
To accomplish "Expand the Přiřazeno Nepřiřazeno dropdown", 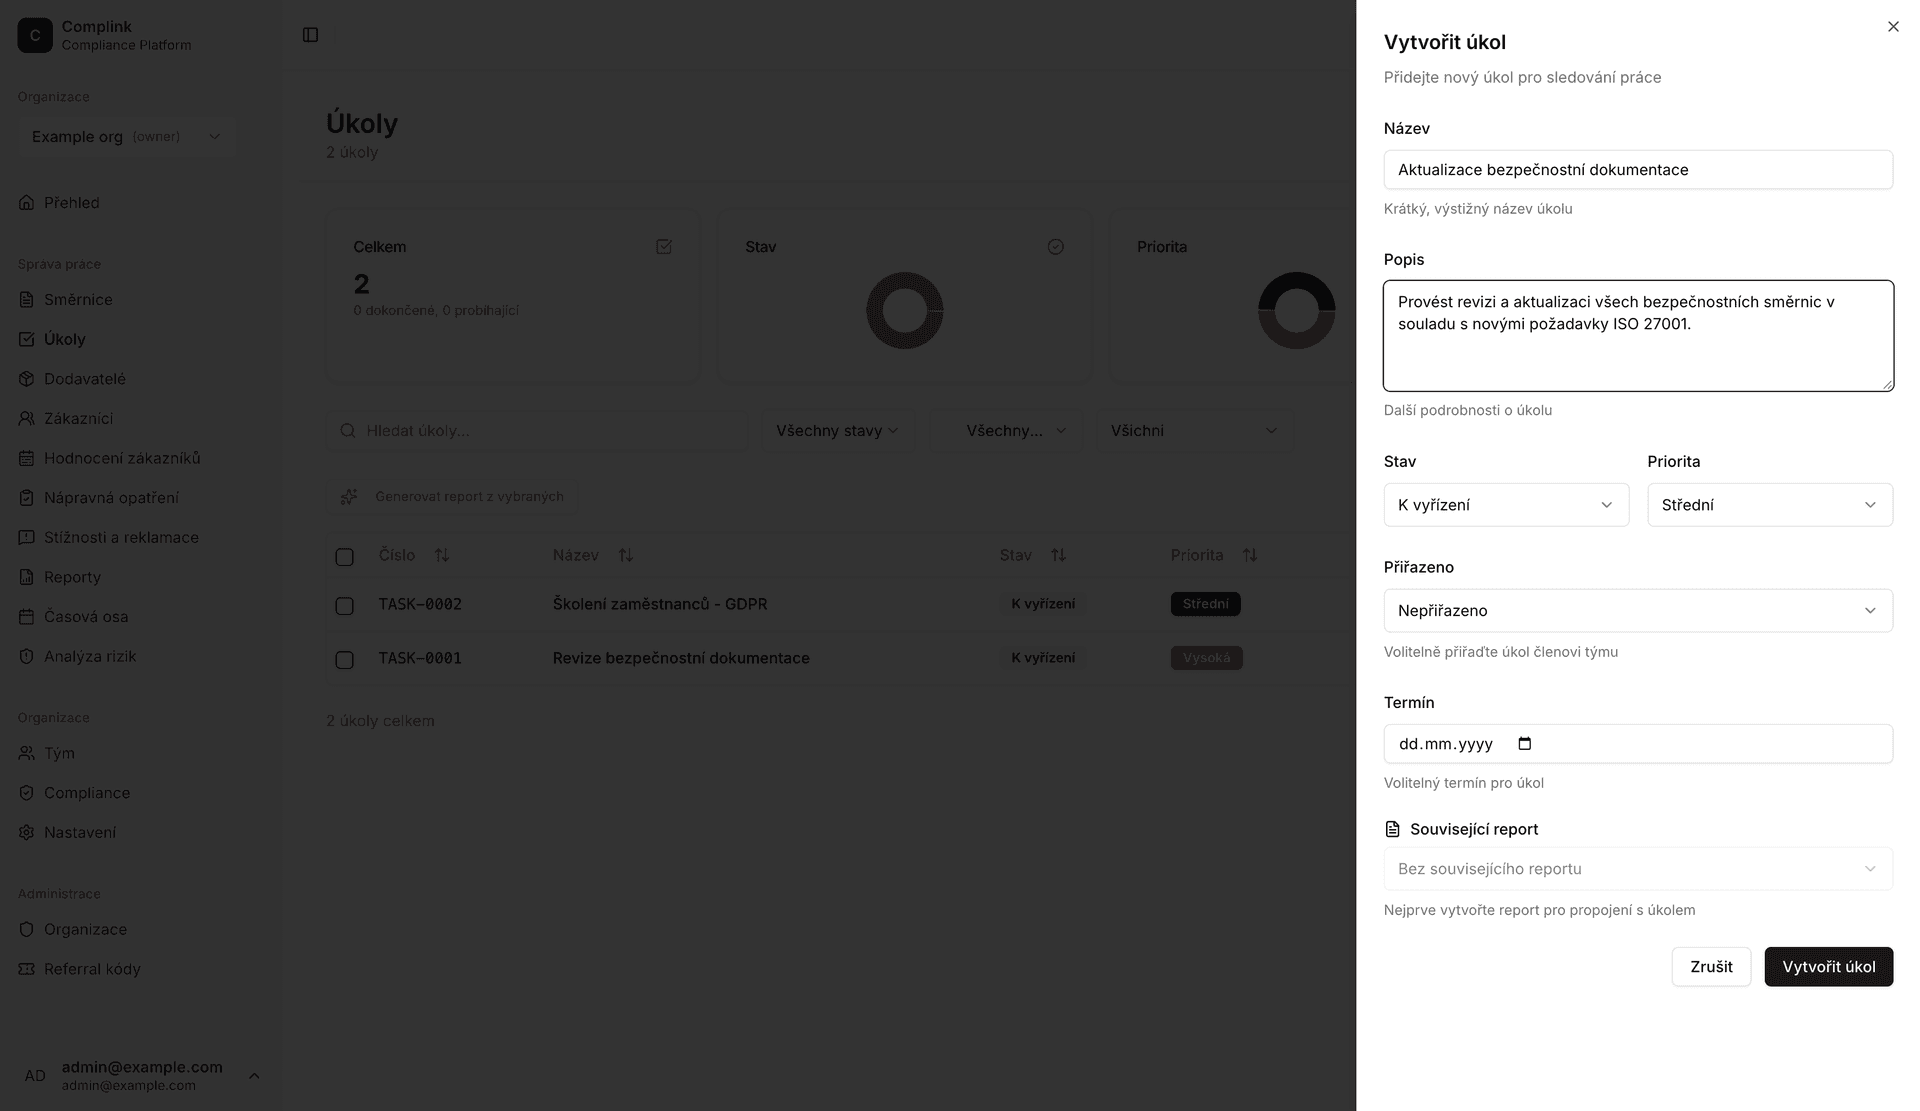I will (x=1637, y=611).
